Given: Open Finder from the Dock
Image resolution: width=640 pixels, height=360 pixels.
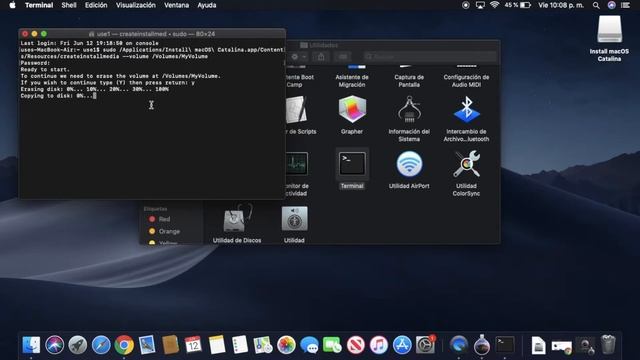Looking at the screenshot, I should [31, 345].
